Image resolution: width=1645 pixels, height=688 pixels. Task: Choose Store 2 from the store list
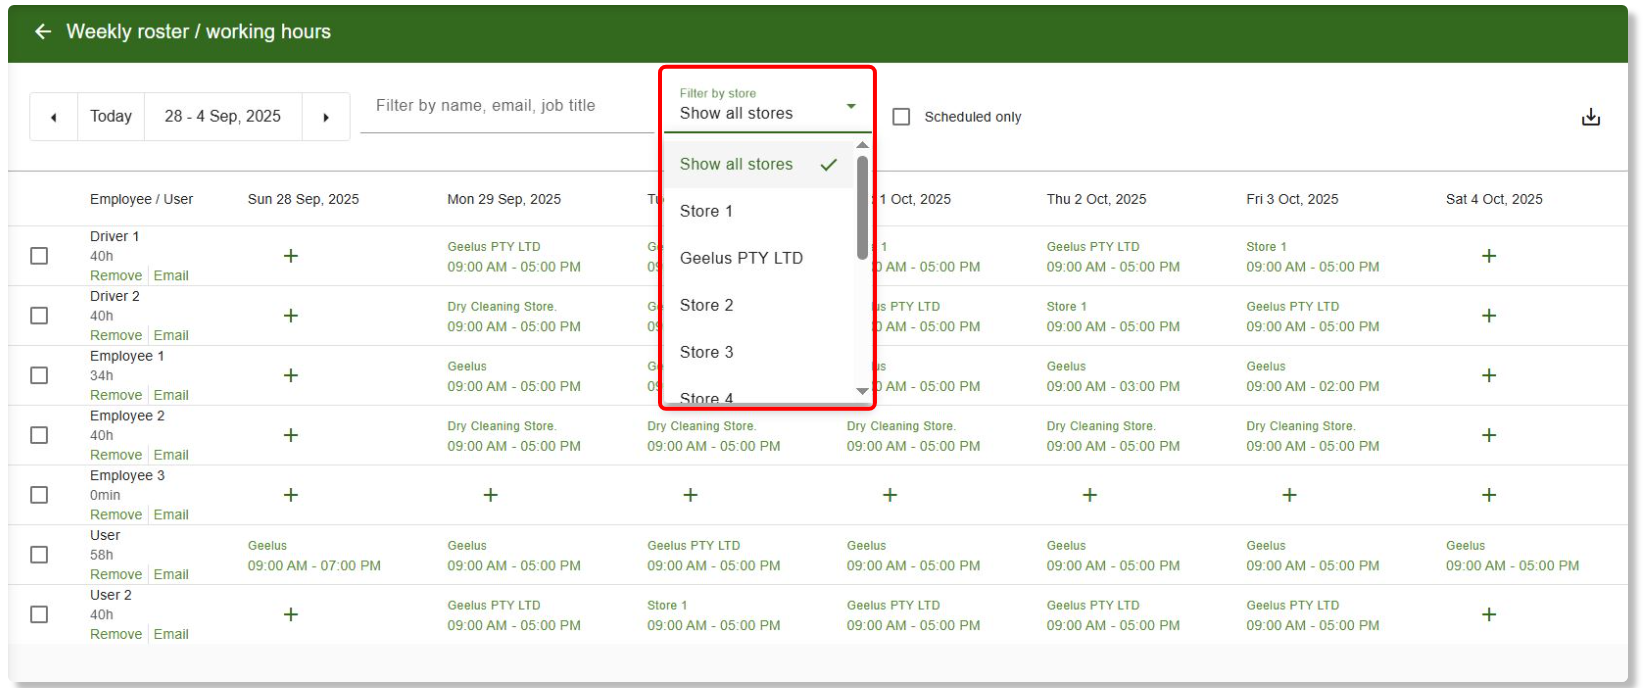[707, 305]
